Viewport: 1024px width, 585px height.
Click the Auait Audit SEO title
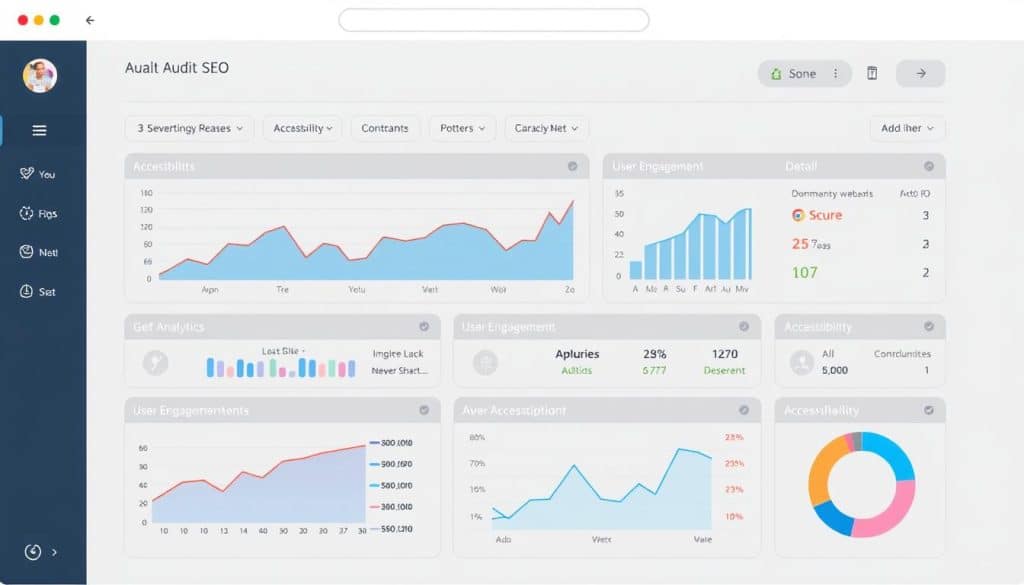pos(177,68)
